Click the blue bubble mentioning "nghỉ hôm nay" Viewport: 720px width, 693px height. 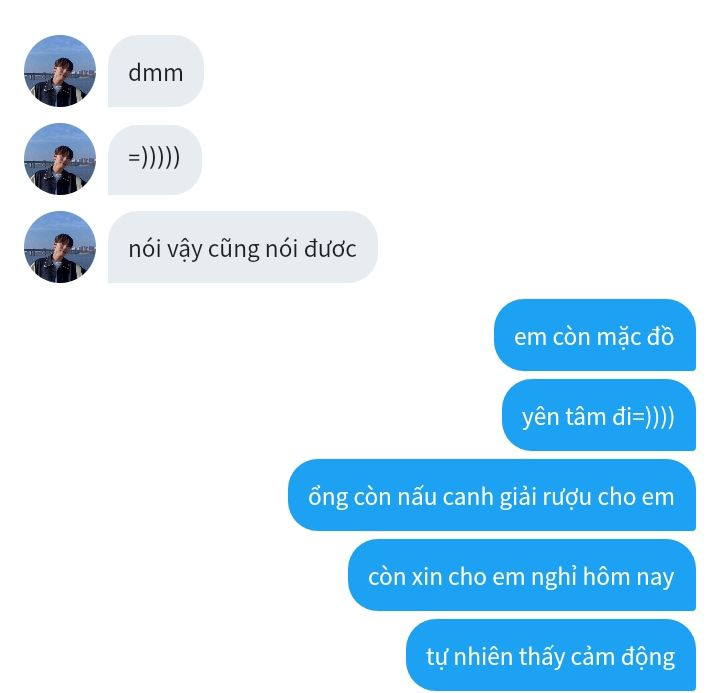tap(522, 575)
